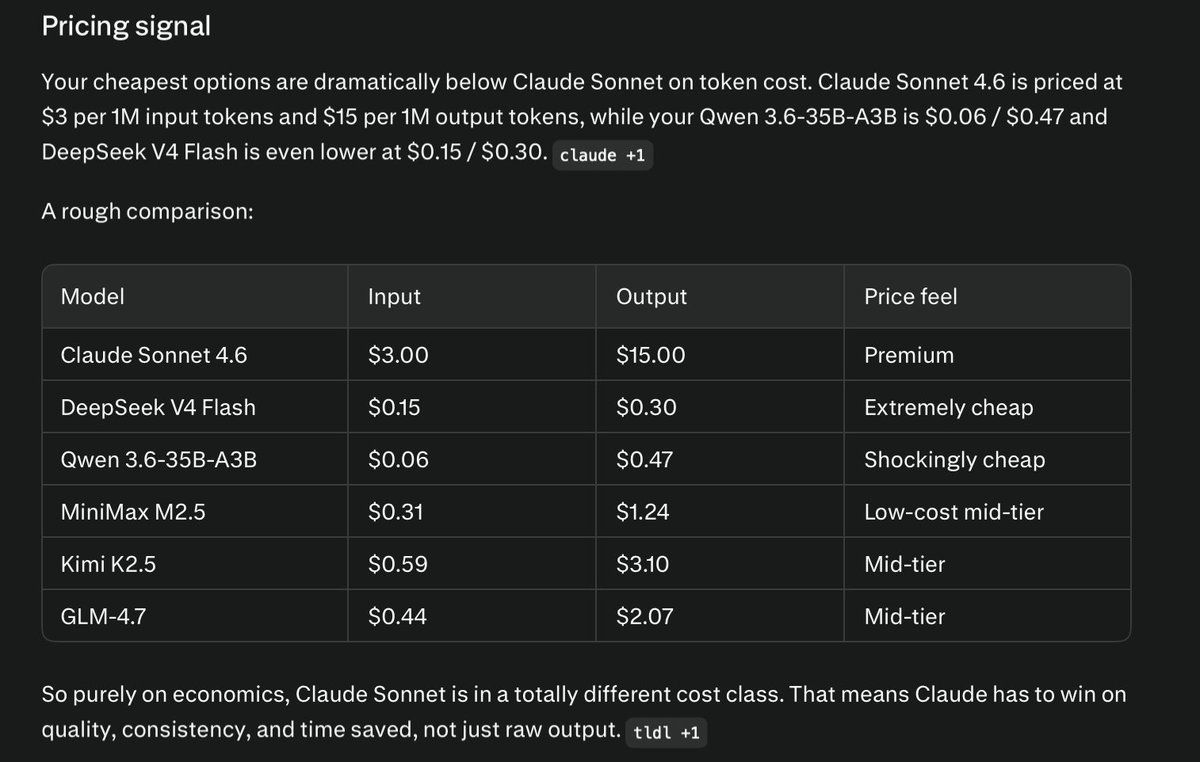1200x762 pixels.
Task: Open the 'tldl +1' citation chip
Action: [667, 732]
